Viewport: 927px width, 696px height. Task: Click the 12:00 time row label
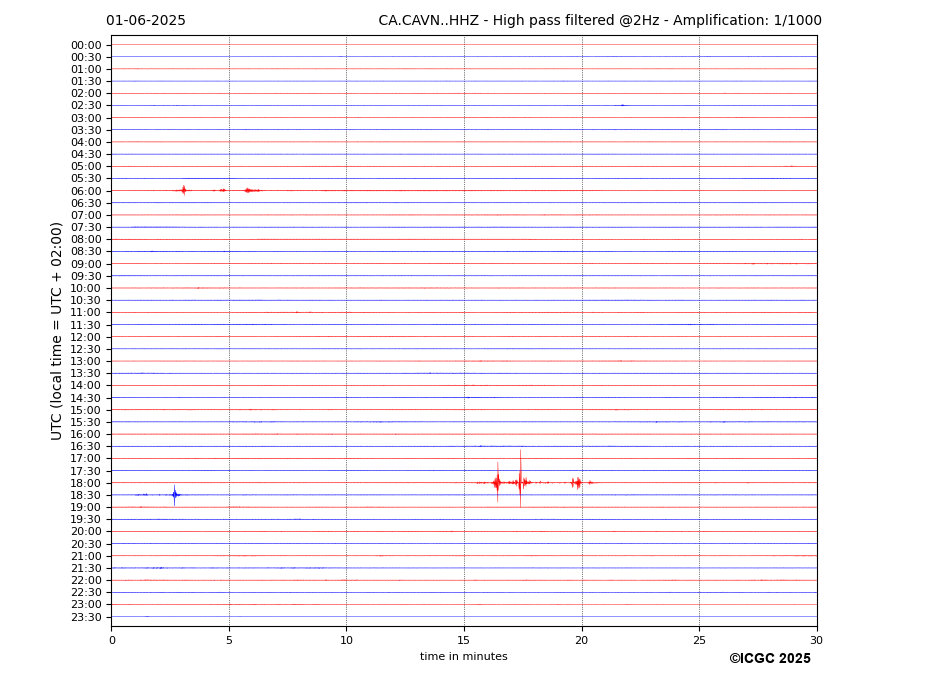point(86,337)
